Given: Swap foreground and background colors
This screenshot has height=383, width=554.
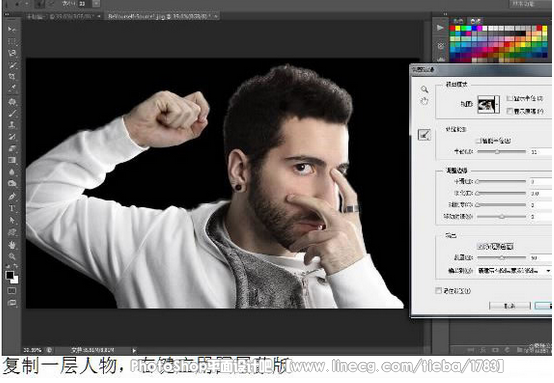Looking at the screenshot, I should click(x=16, y=266).
